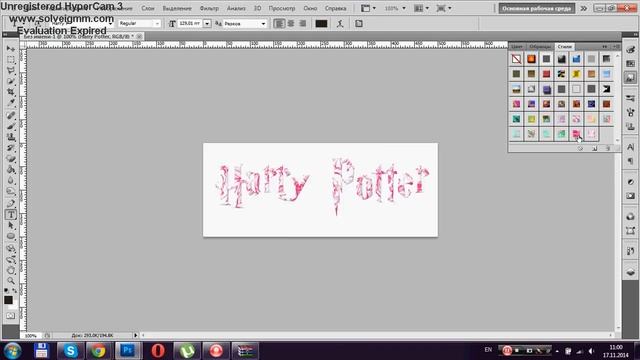Open Skype from the taskbar
The width and height of the screenshot is (640, 360).
click(70, 351)
